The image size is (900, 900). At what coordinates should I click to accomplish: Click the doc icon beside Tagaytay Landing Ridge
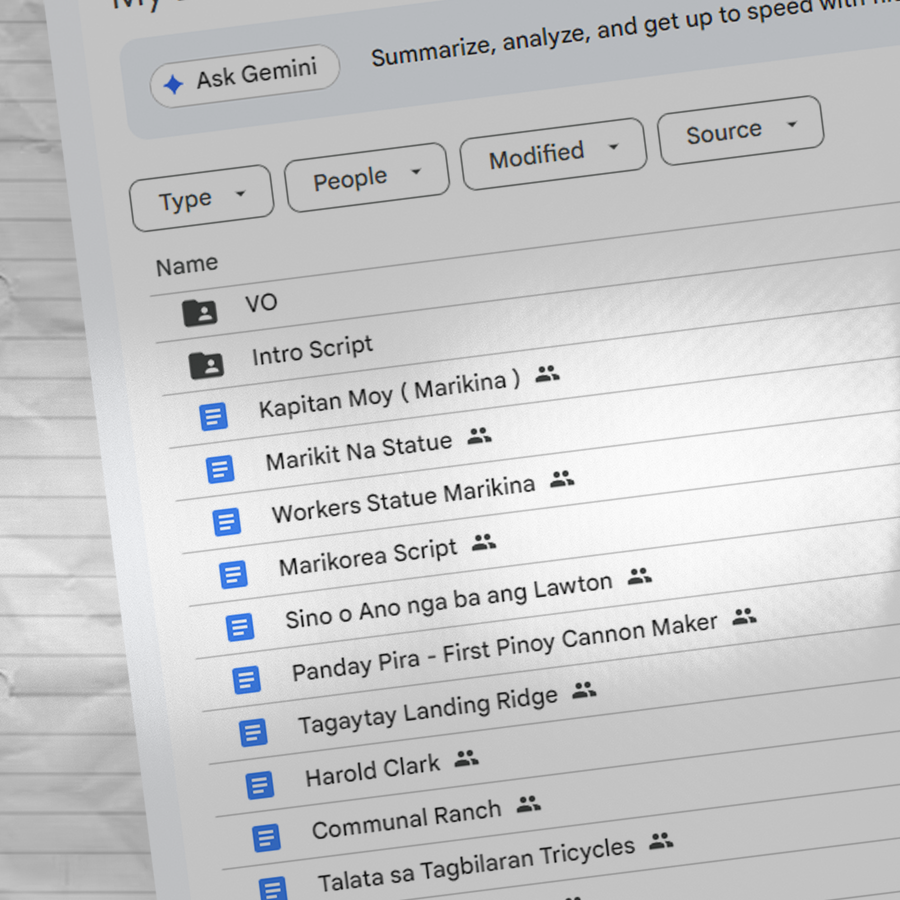pyautogui.click(x=253, y=732)
